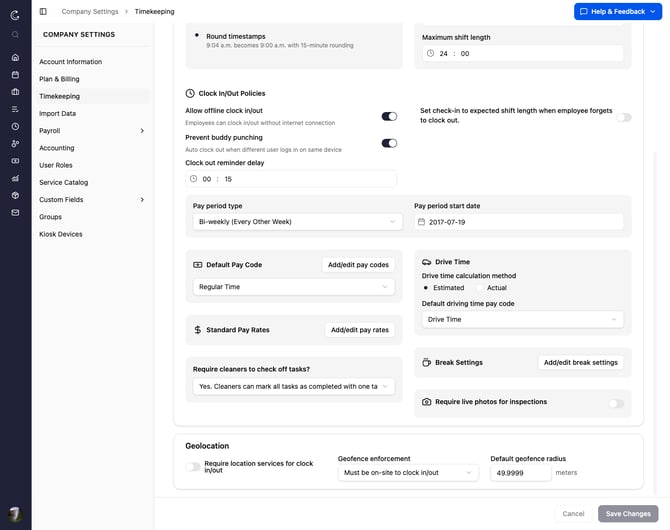670x530 pixels.
Task: Open search from the left sidebar
Action: (x=15, y=35)
